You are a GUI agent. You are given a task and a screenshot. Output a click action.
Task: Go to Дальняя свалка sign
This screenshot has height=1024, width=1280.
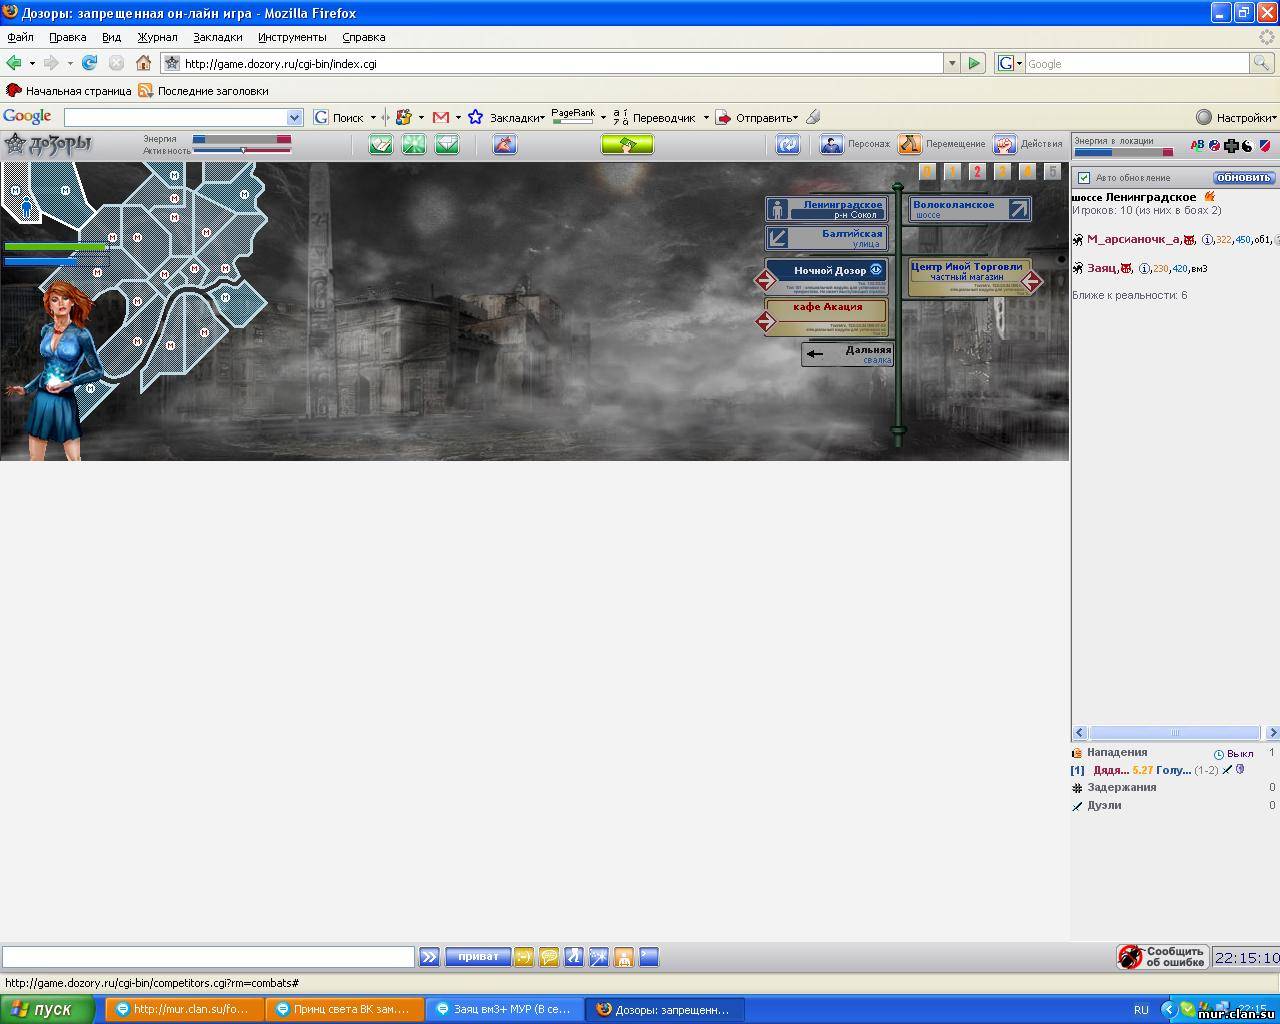click(x=847, y=354)
